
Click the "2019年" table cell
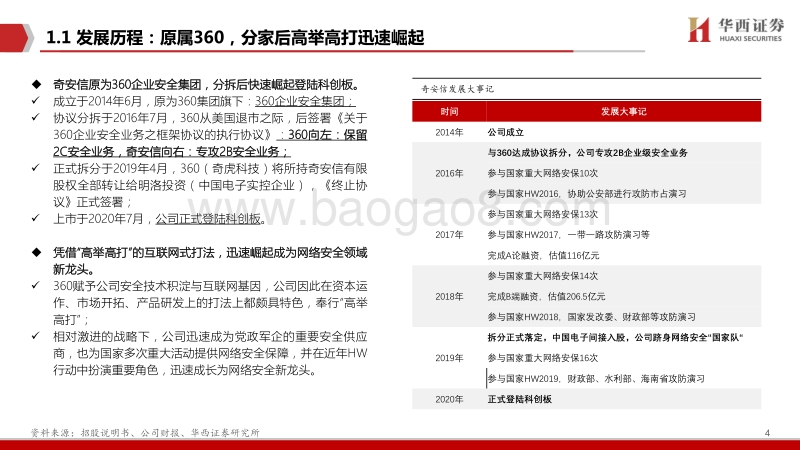449,358
